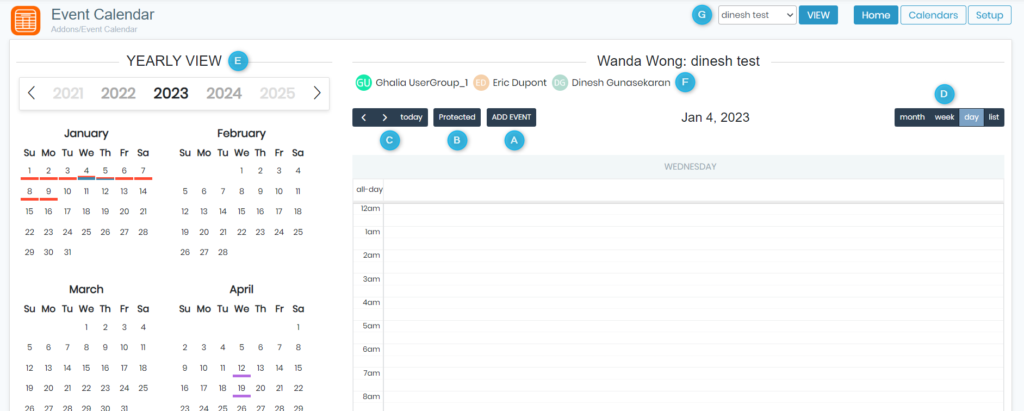Click the March month title
1024x411 pixels.
coord(86,289)
